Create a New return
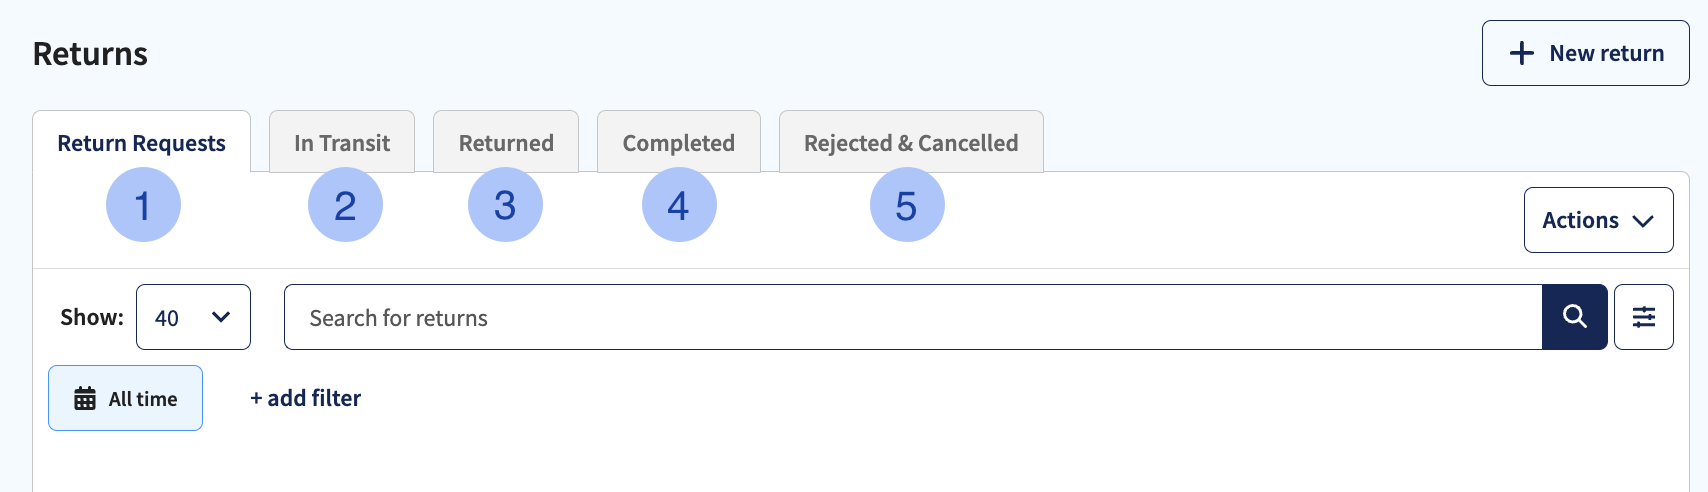This screenshot has width=1708, height=492. click(1585, 53)
